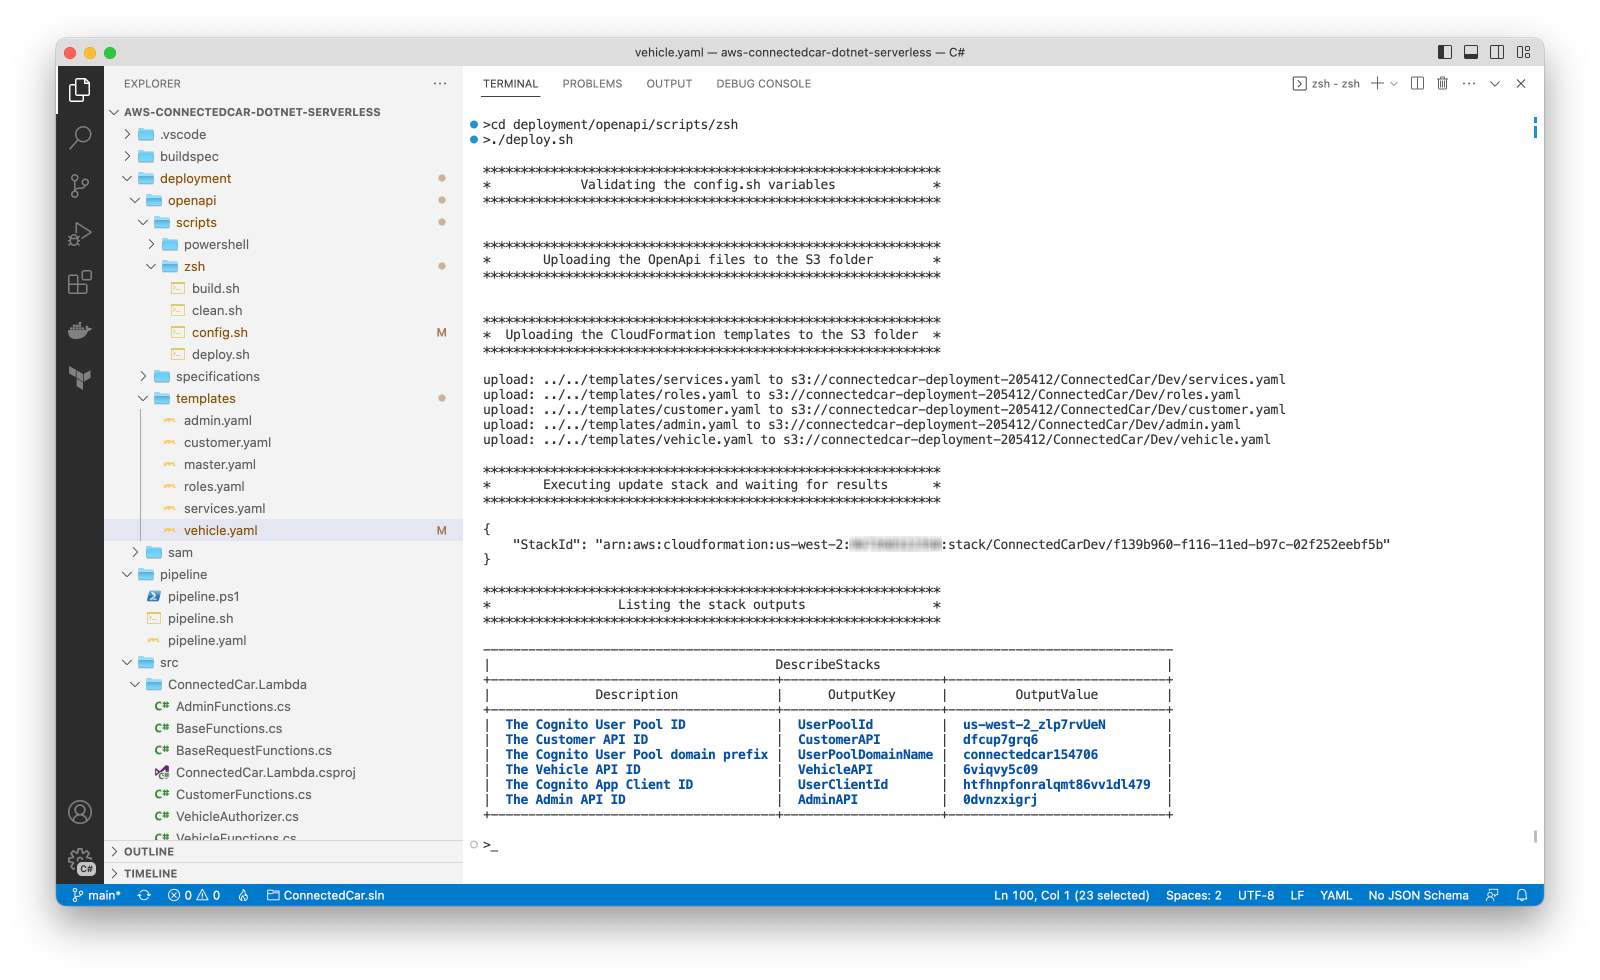Viewport: 1600px width, 980px height.
Task: Open the Run and Debug view
Action: click(x=80, y=234)
